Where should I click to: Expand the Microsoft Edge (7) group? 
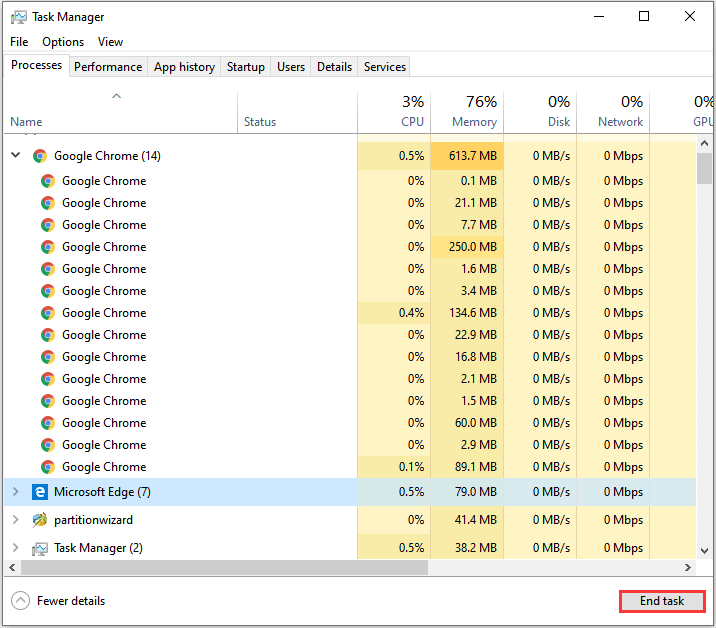point(16,491)
